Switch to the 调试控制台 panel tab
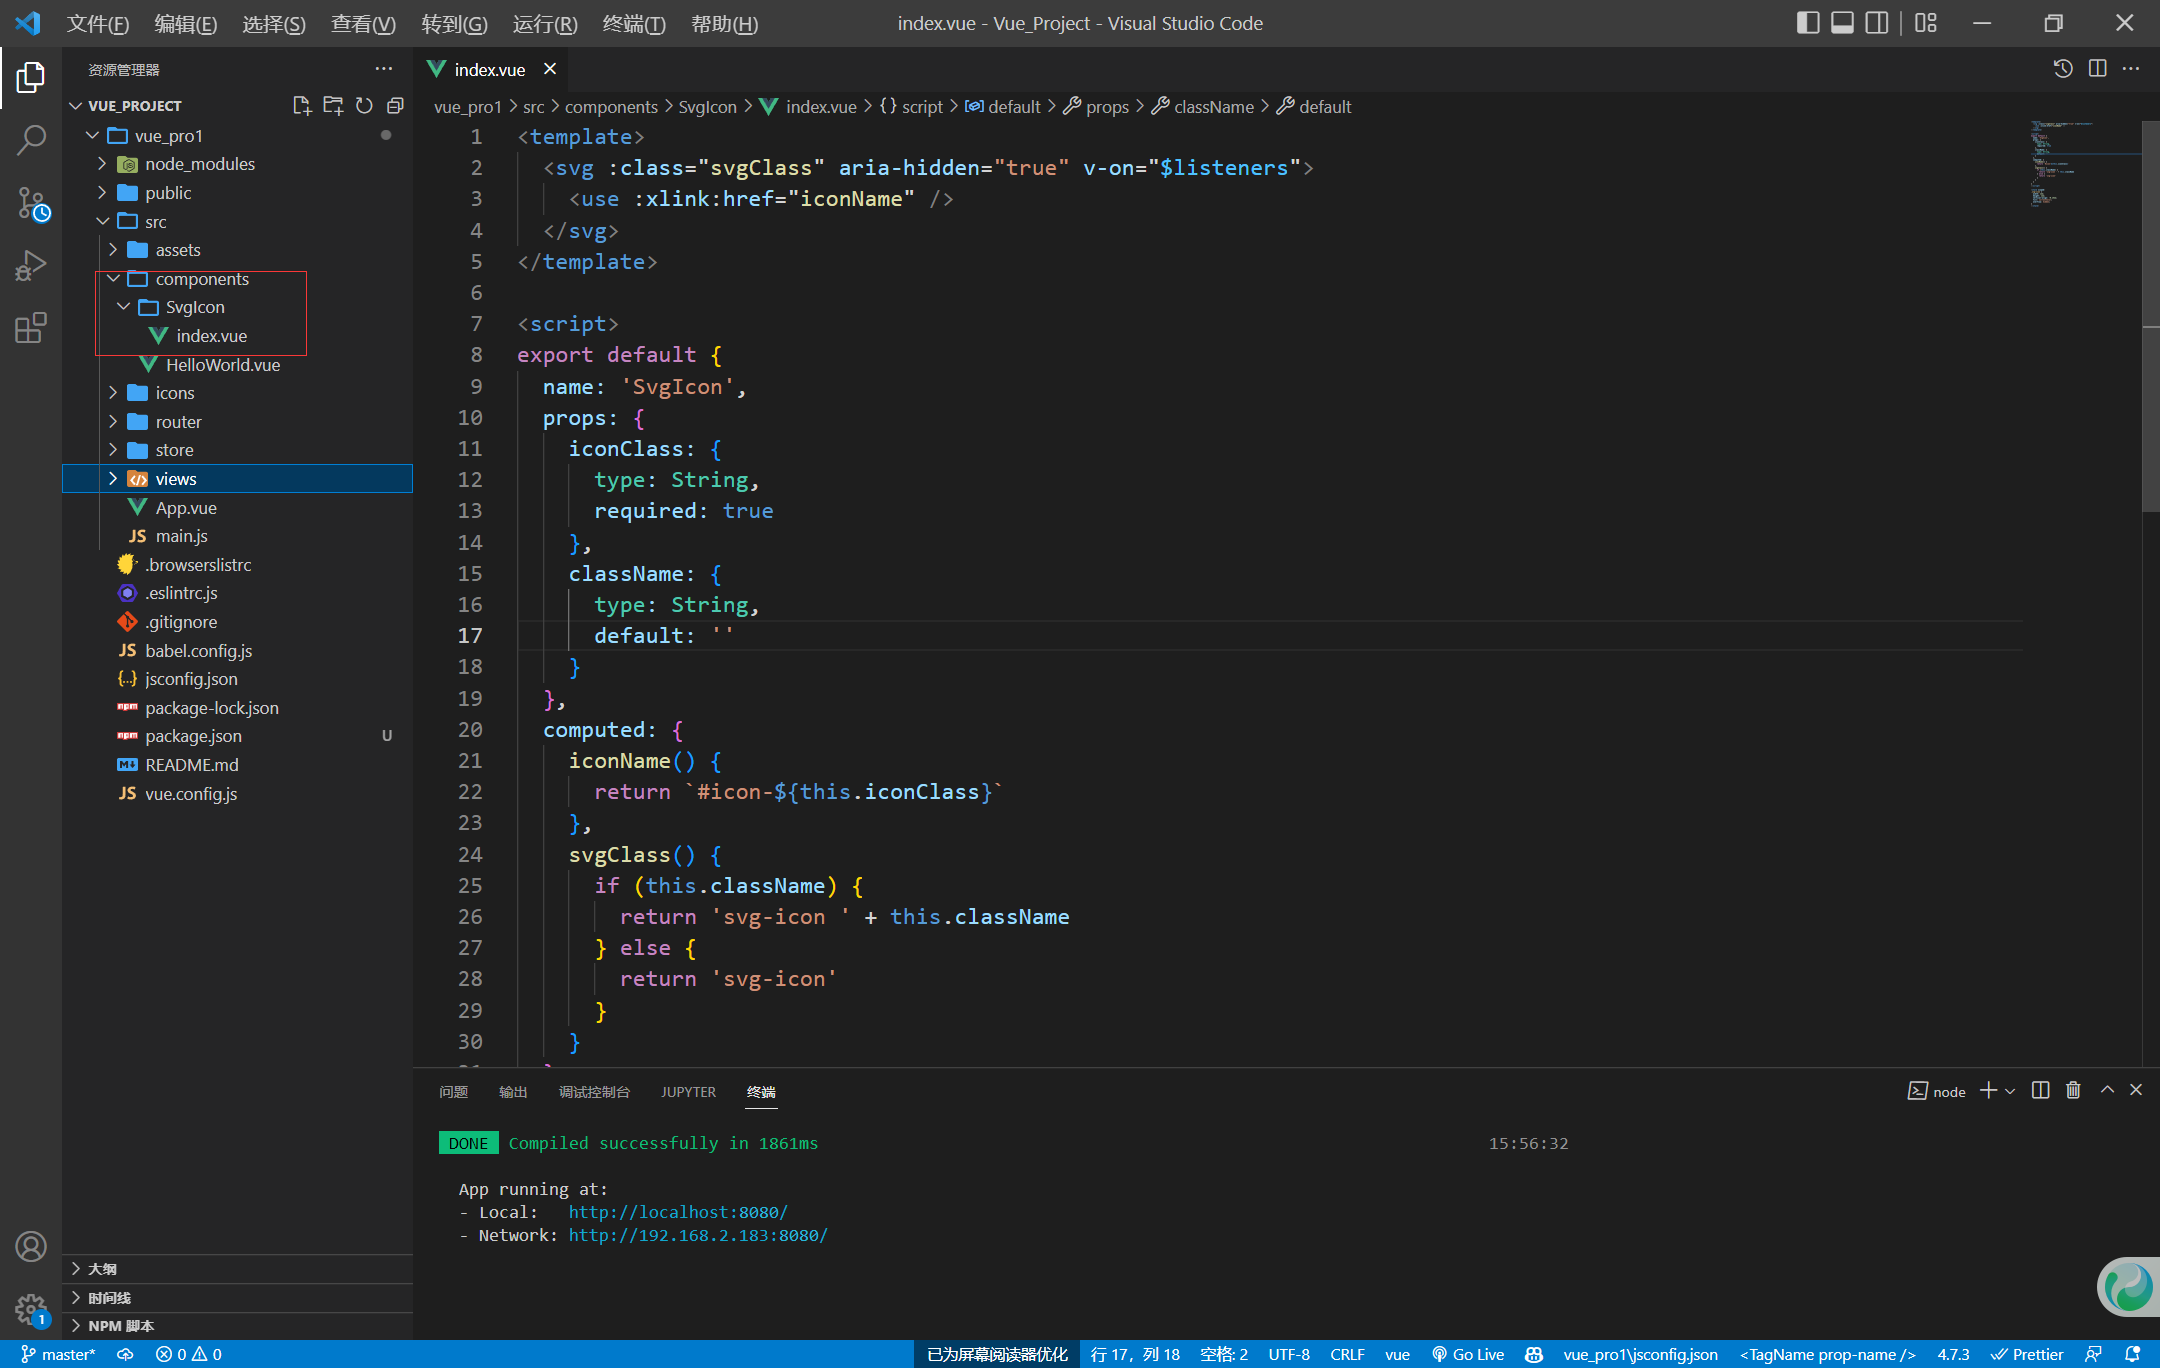This screenshot has height=1368, width=2160. (x=594, y=1092)
